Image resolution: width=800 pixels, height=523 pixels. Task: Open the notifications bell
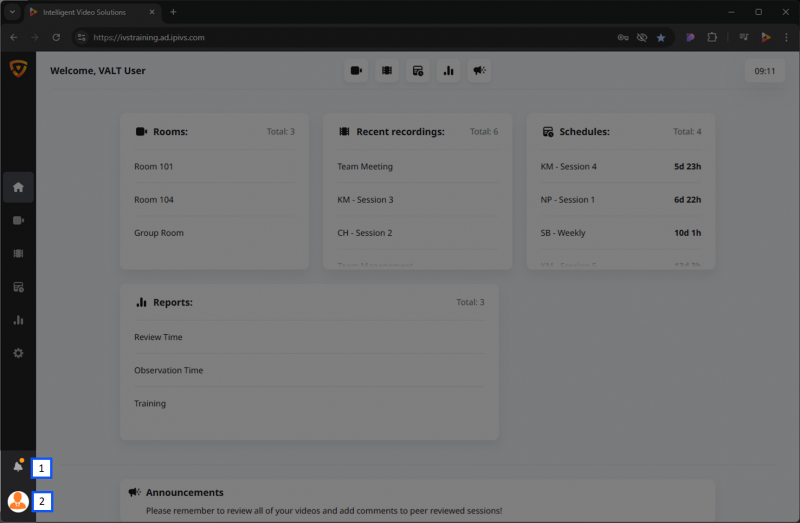point(18,466)
